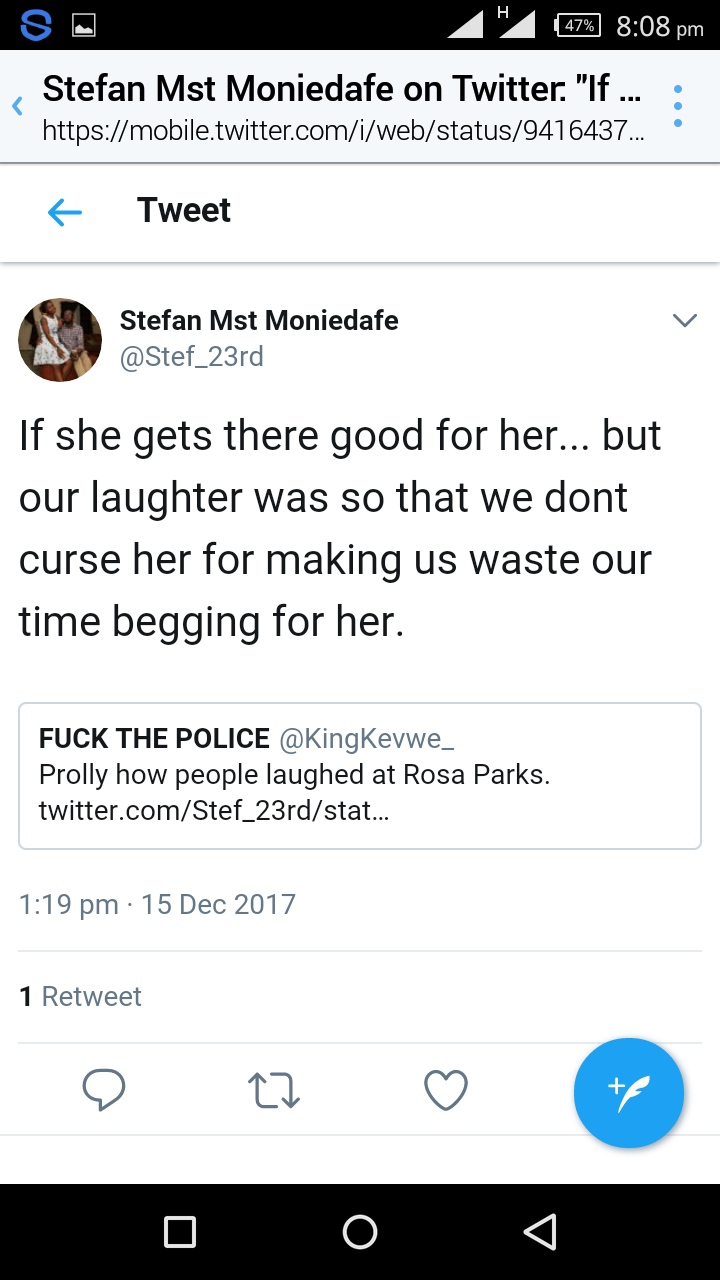Expand tweet options with the down chevron
Screen dimensions: 720x1280
[685, 321]
